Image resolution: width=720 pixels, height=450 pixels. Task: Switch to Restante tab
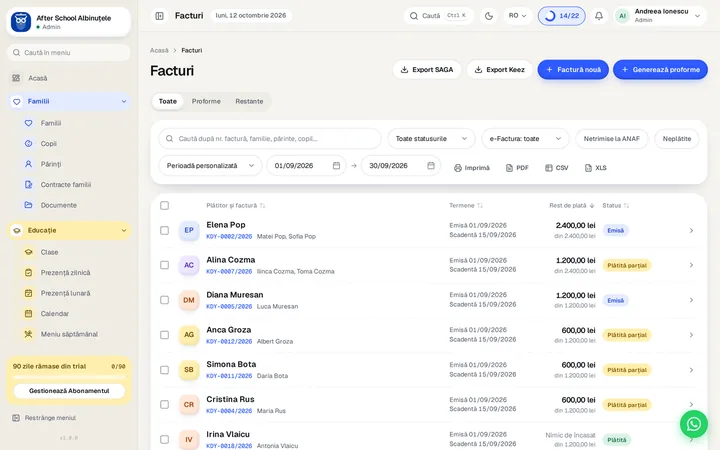pyautogui.click(x=249, y=101)
